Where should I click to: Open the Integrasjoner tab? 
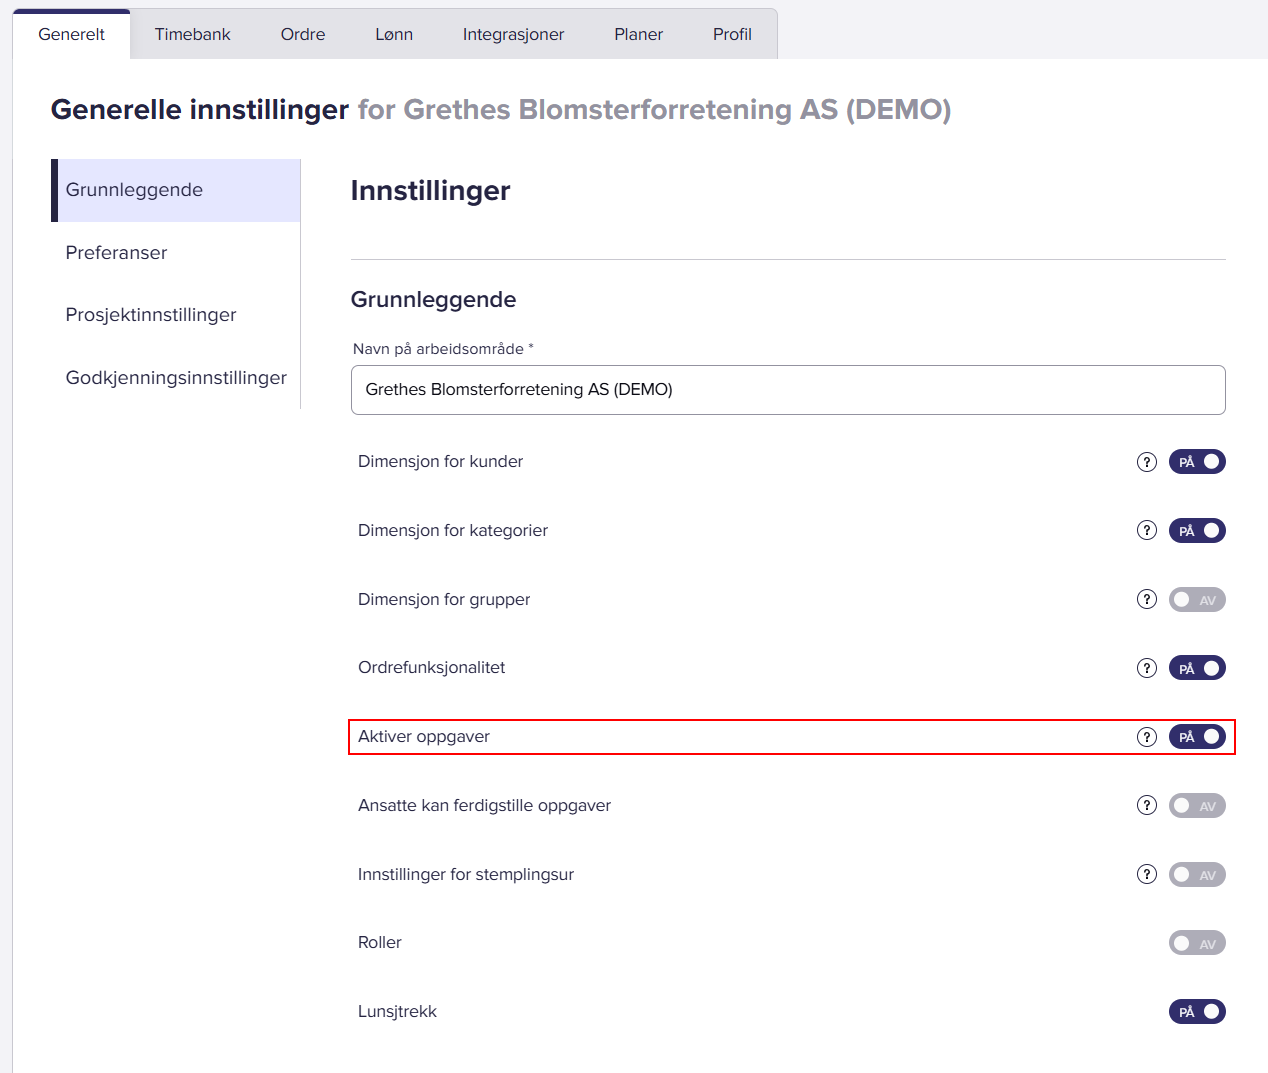click(513, 34)
